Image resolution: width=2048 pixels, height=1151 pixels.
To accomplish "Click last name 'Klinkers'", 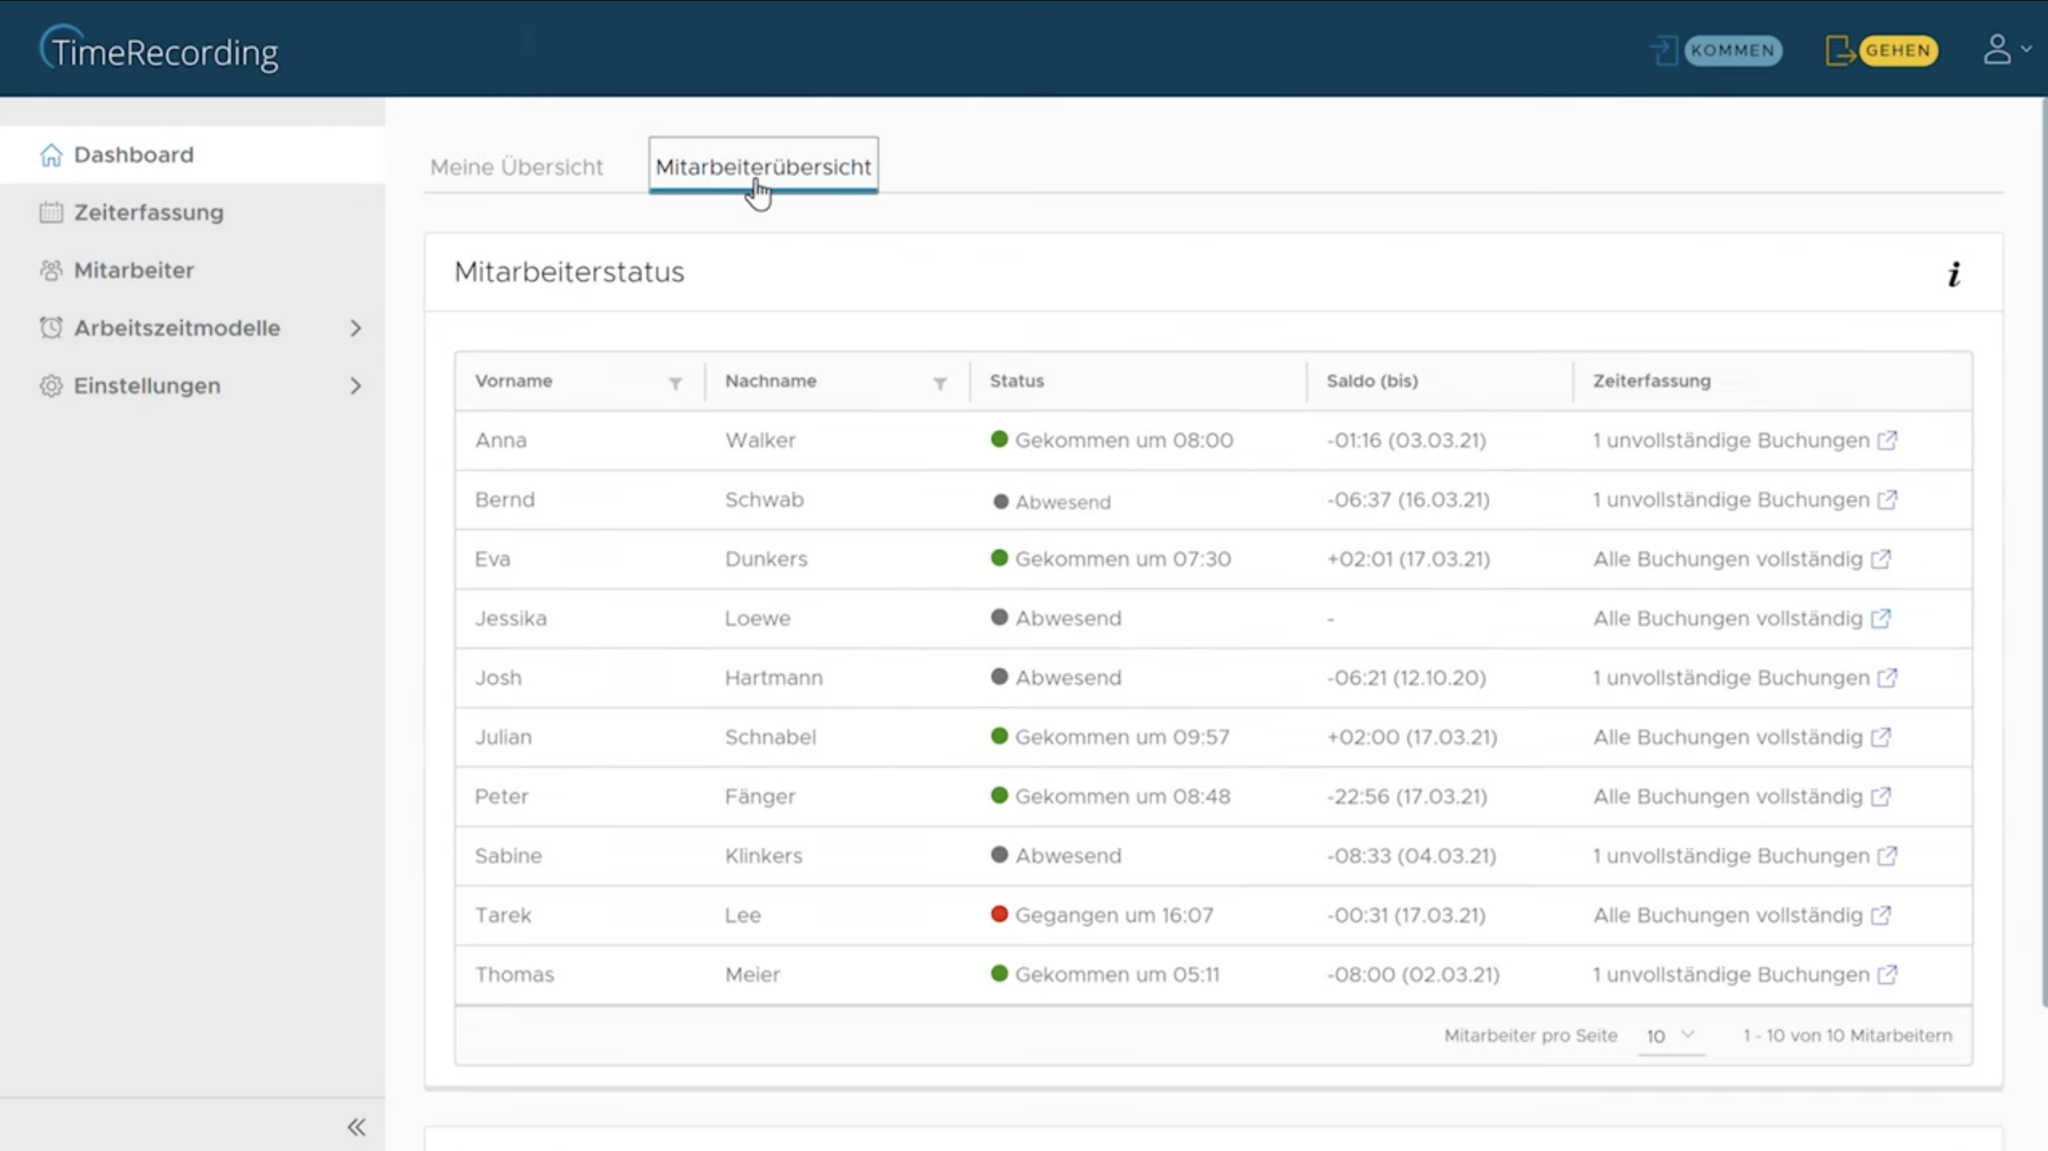I will tap(764, 856).
